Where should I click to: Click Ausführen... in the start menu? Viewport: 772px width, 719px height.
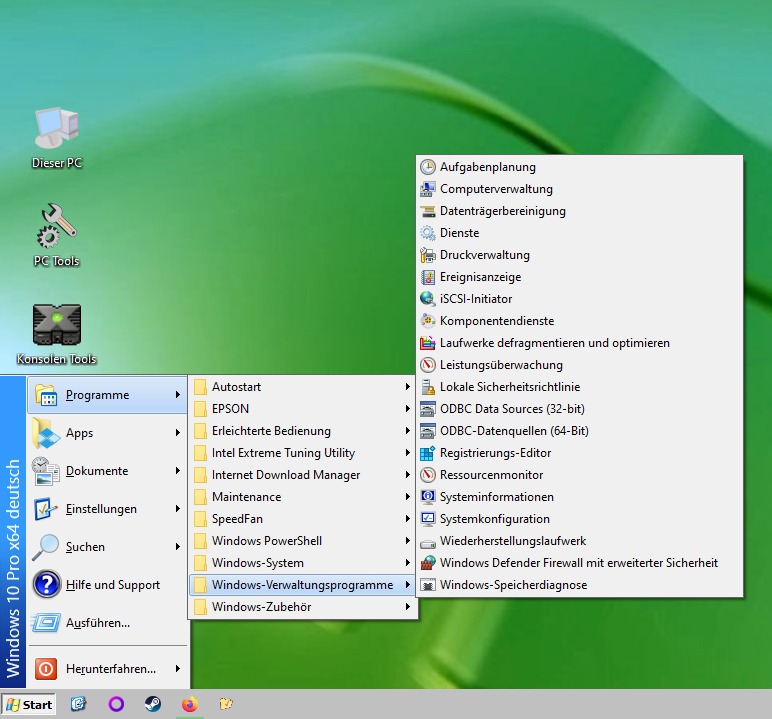[x=107, y=622]
